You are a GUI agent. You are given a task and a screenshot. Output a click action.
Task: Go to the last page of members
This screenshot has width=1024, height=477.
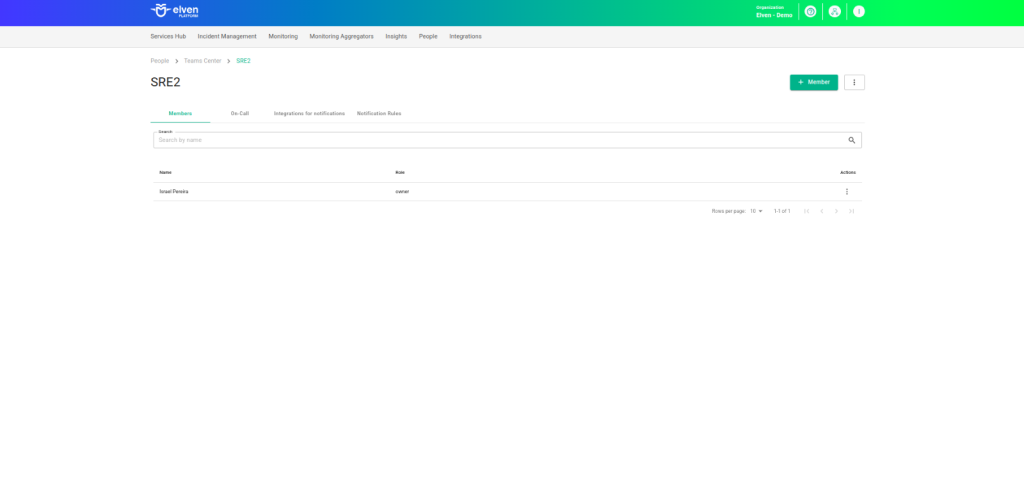(851, 211)
